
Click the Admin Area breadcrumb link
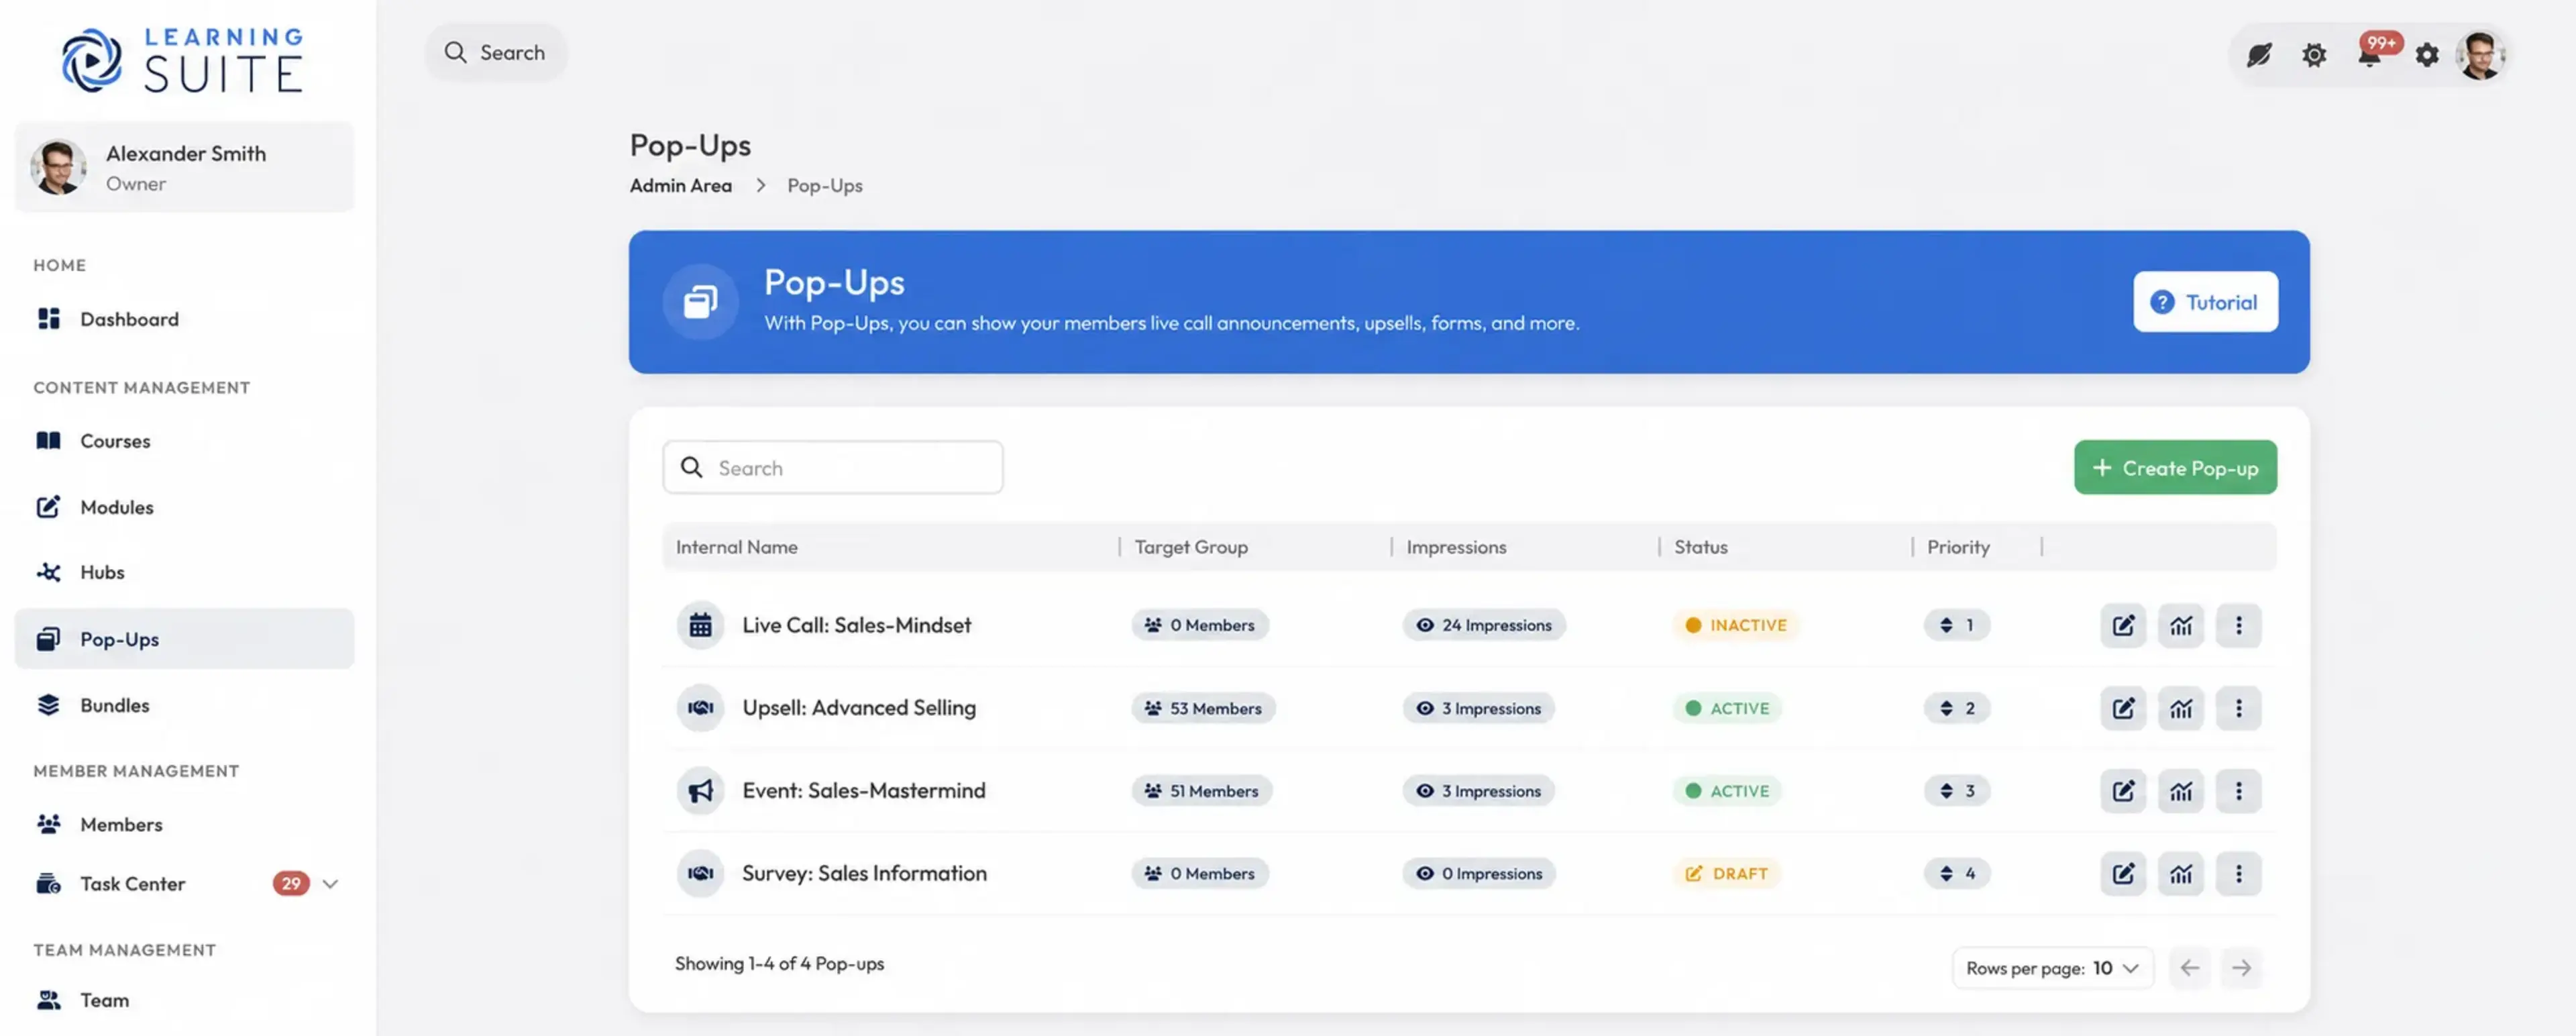point(680,185)
